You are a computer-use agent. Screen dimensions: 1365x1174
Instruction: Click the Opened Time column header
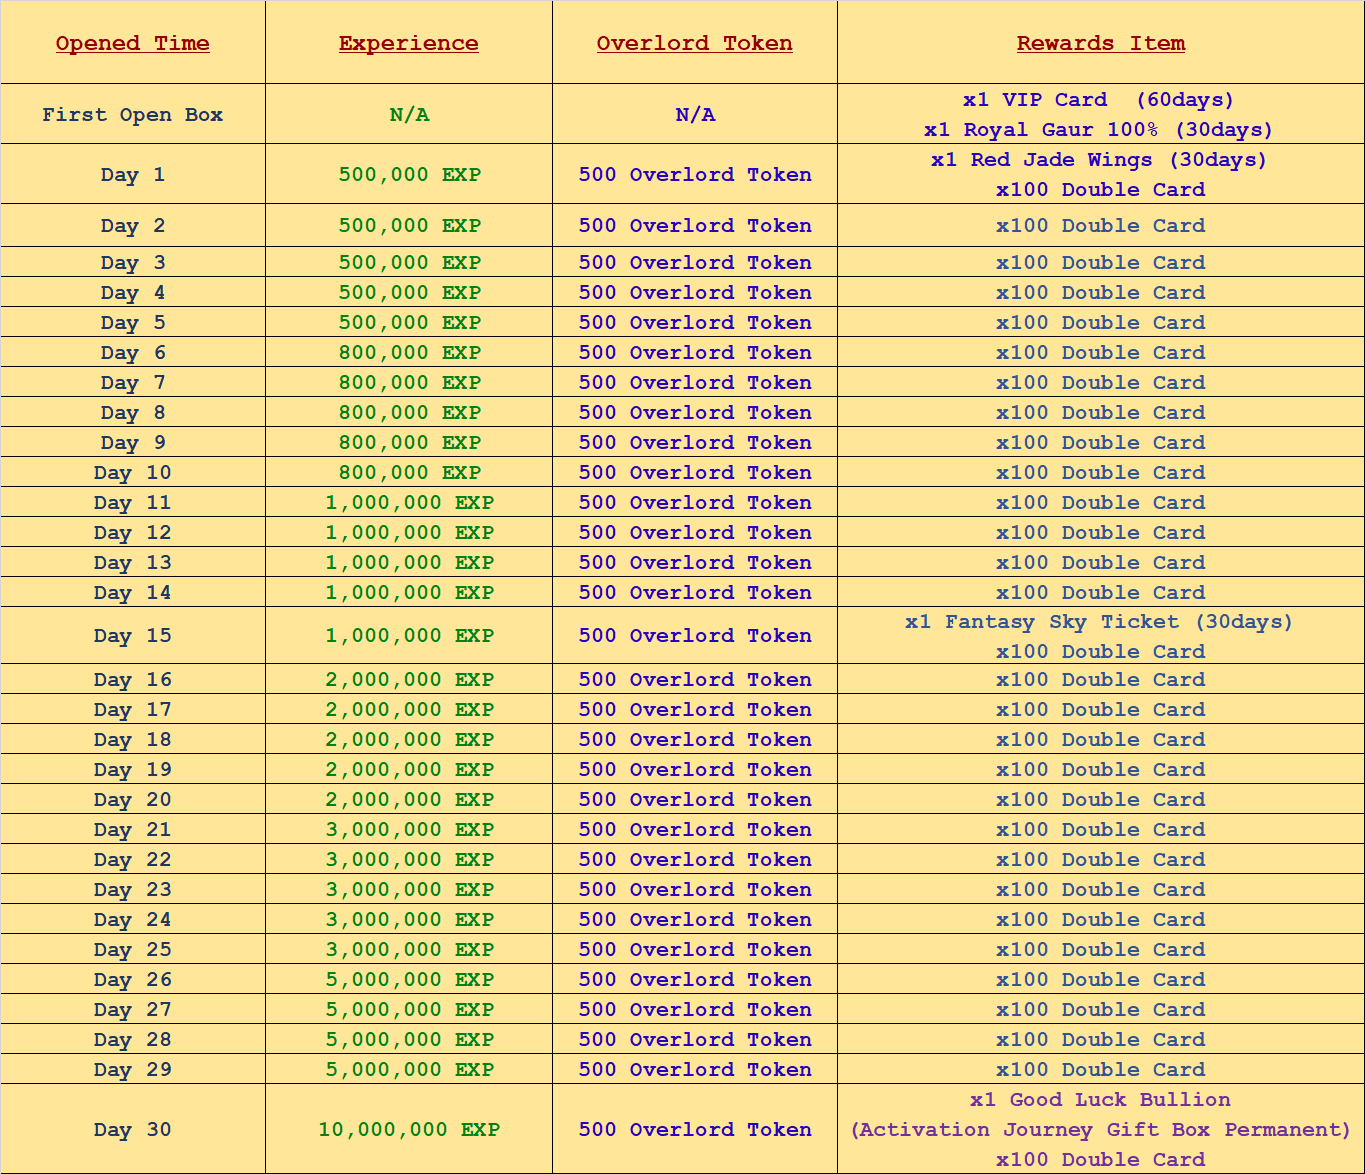pyautogui.click(x=132, y=43)
